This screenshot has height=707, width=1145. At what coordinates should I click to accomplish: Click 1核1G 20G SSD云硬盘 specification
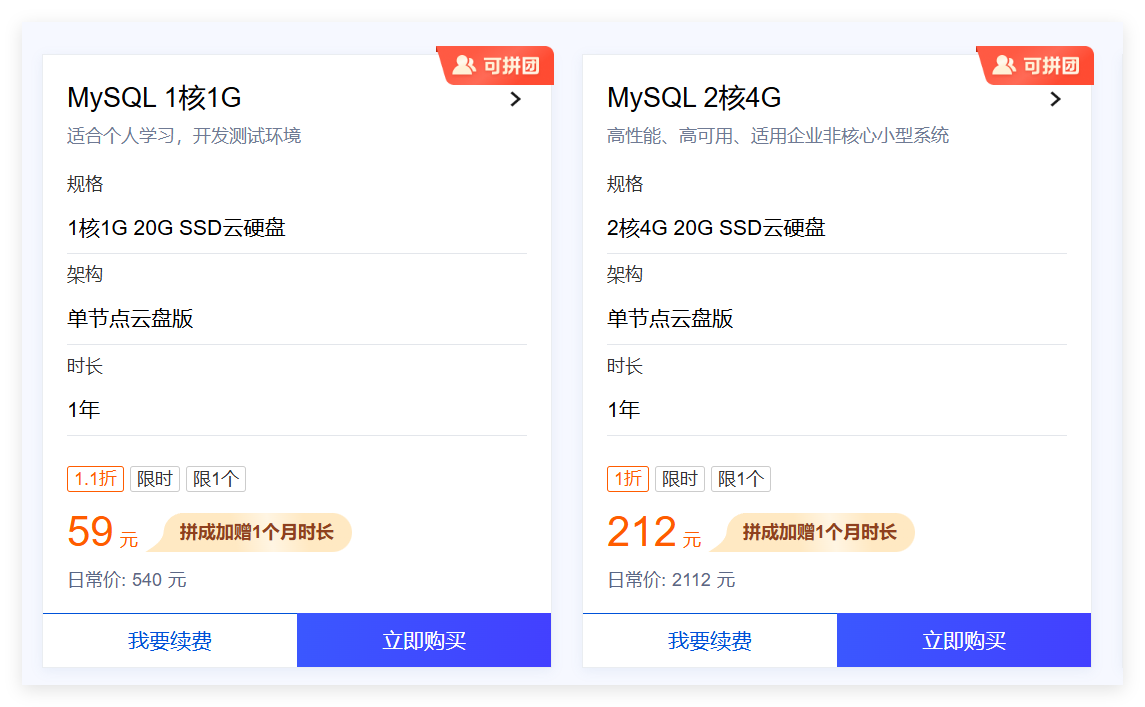(176, 228)
